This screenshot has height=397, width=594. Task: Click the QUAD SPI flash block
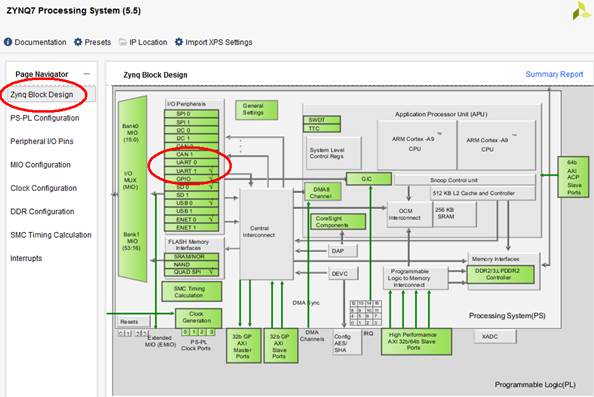click(192, 272)
